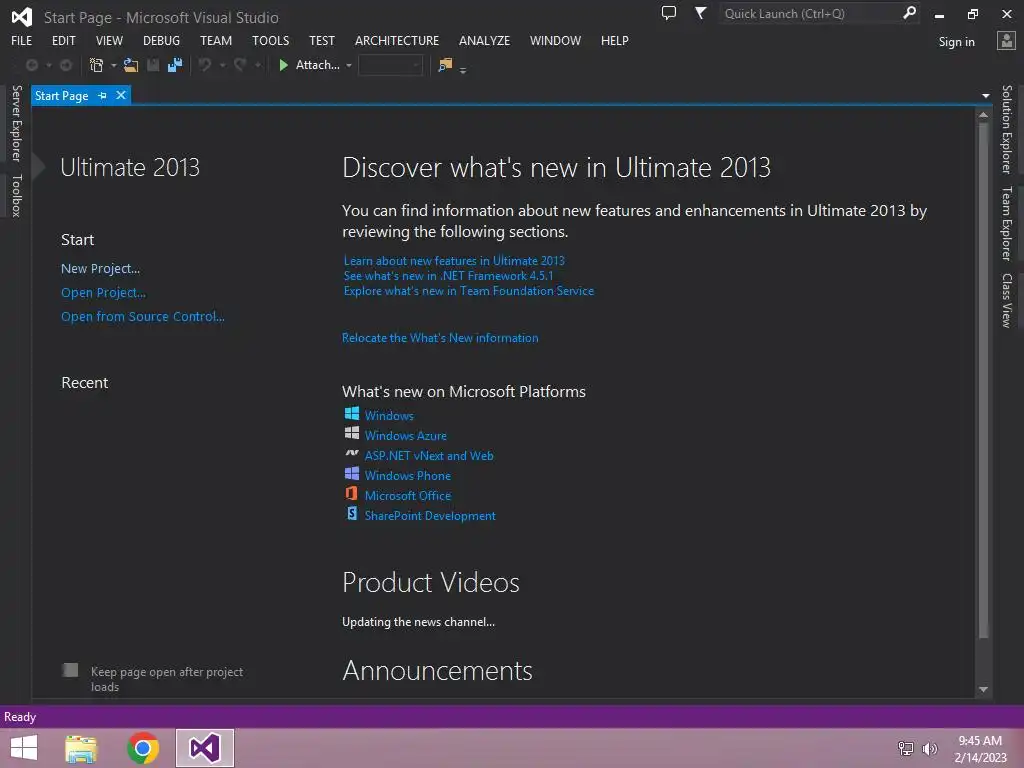
Task: Click the green Start debugging arrow
Action: [283, 65]
